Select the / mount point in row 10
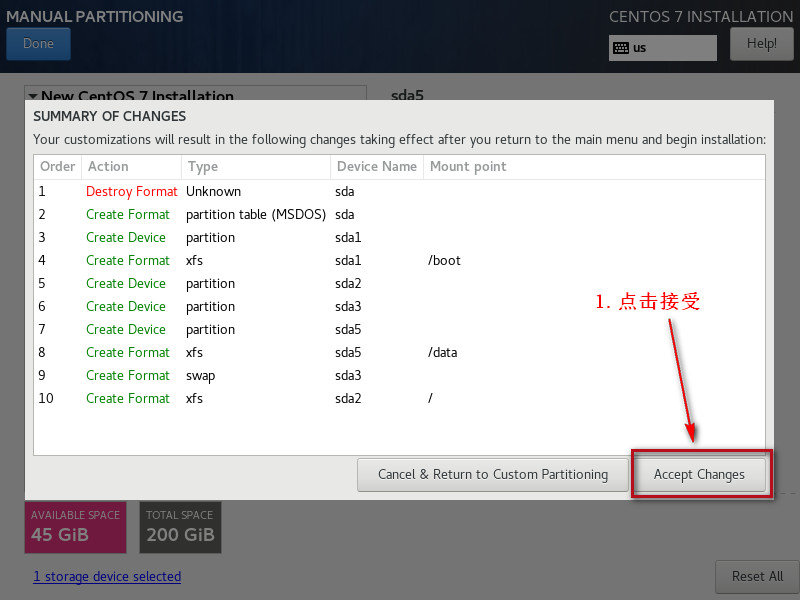 (x=430, y=398)
